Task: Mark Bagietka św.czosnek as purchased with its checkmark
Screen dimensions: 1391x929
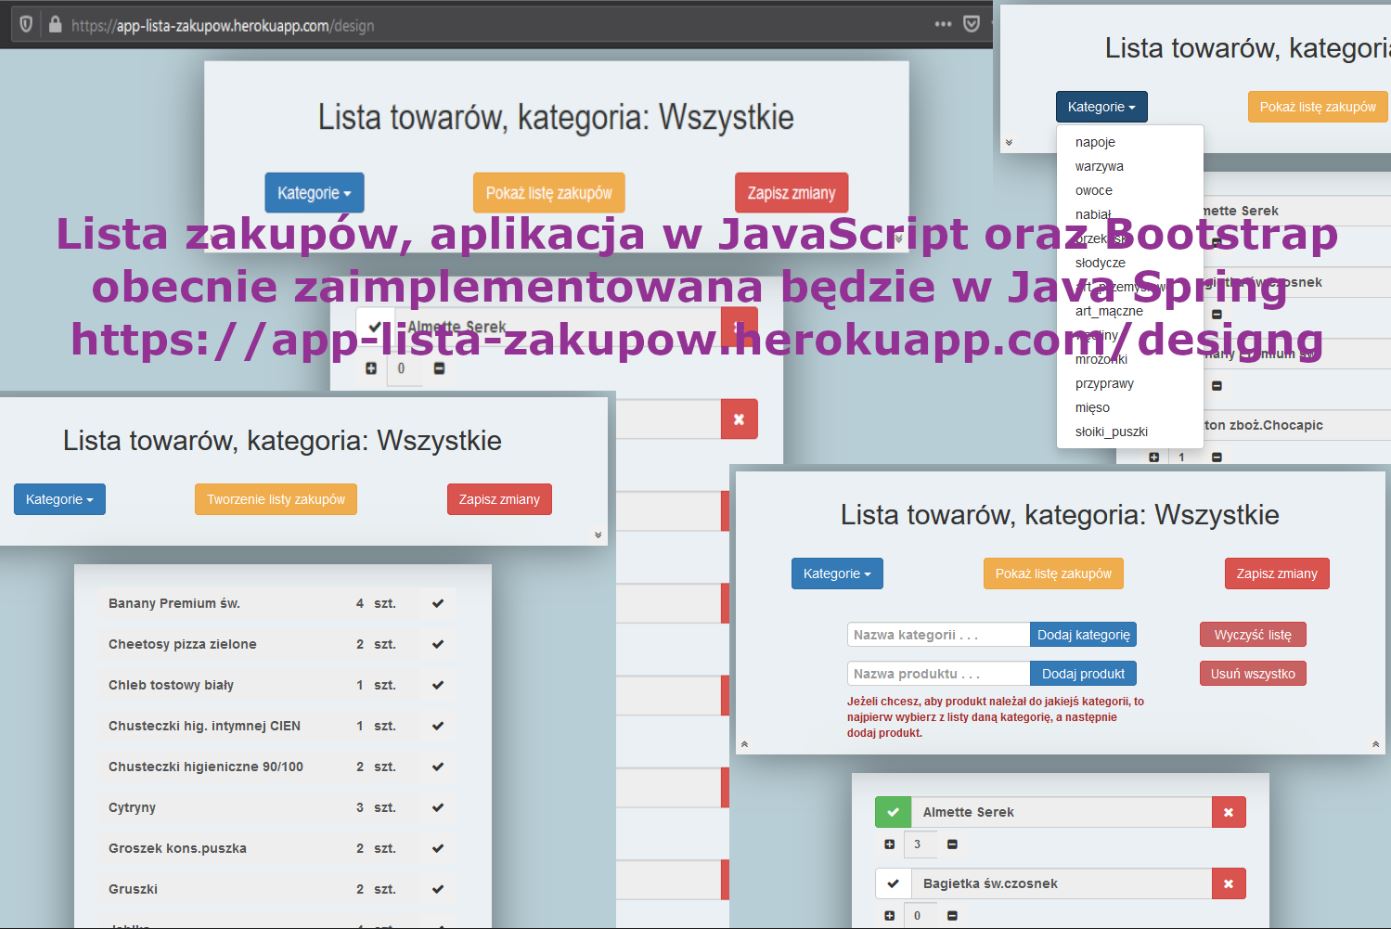Action: [893, 884]
